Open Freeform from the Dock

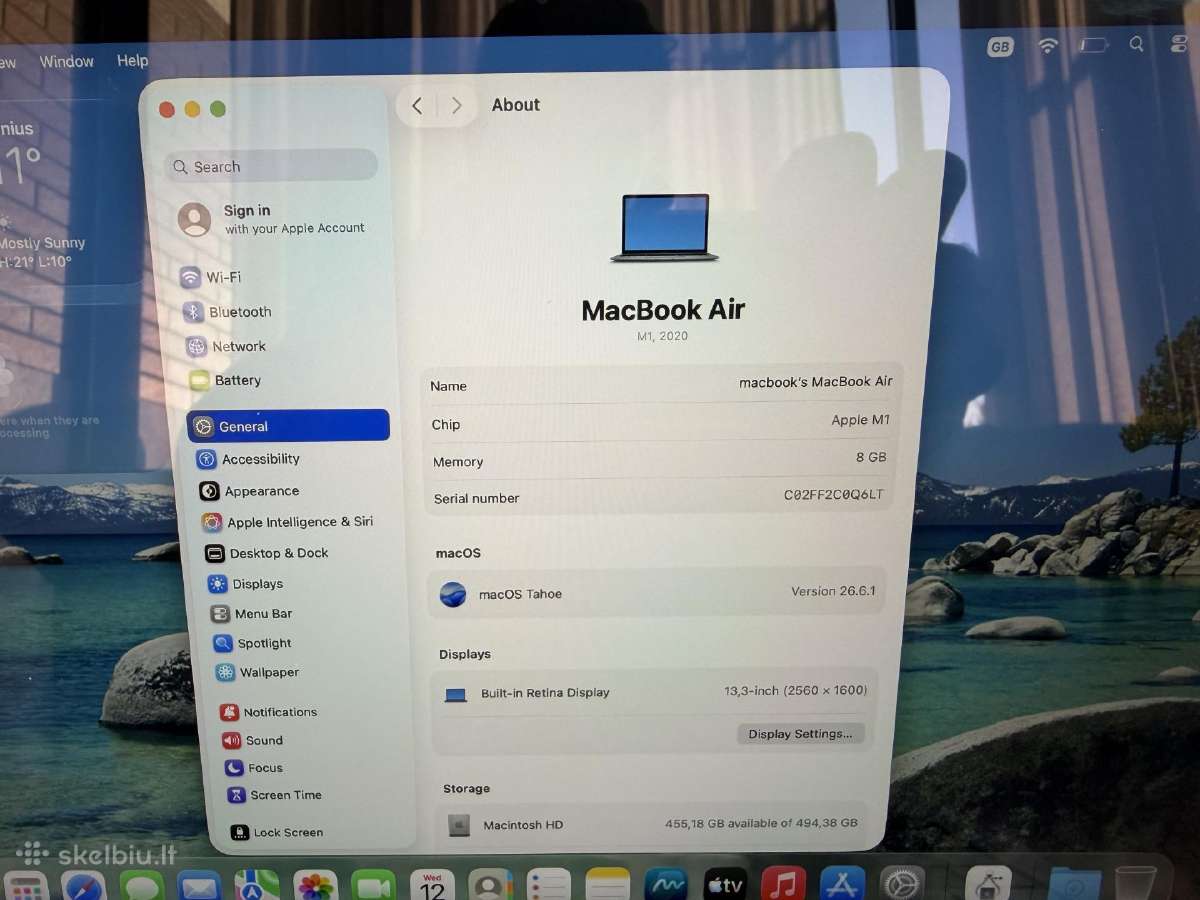[666, 885]
